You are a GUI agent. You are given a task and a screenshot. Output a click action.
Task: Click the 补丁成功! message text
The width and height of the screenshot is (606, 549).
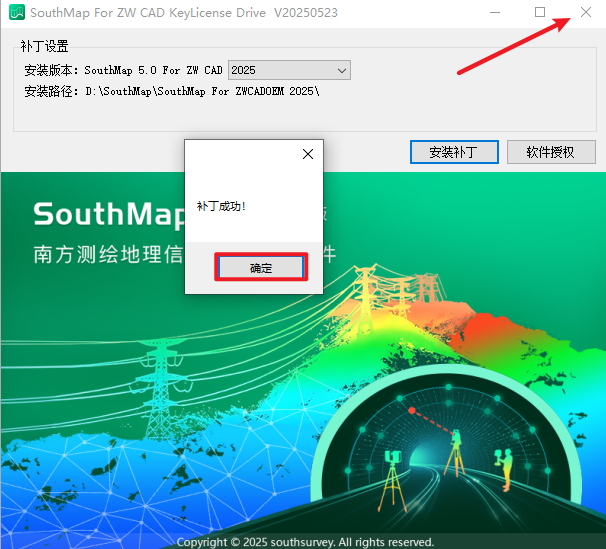(221, 206)
